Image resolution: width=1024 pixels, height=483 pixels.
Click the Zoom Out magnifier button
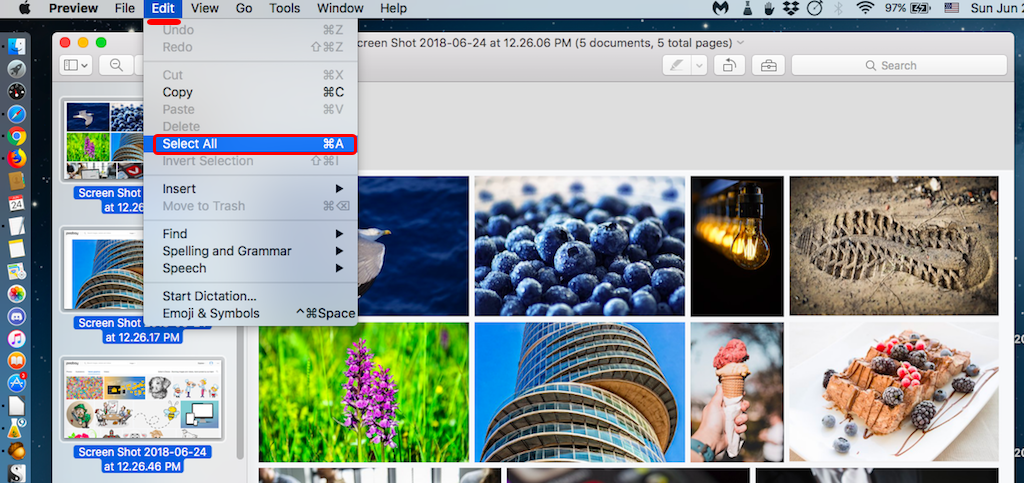pos(117,65)
